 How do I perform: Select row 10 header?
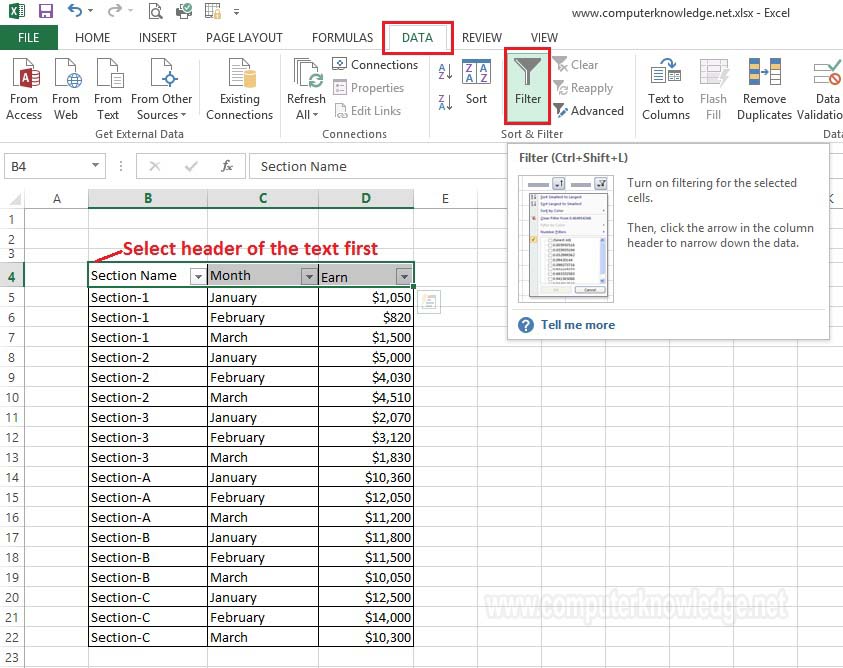tap(12, 397)
